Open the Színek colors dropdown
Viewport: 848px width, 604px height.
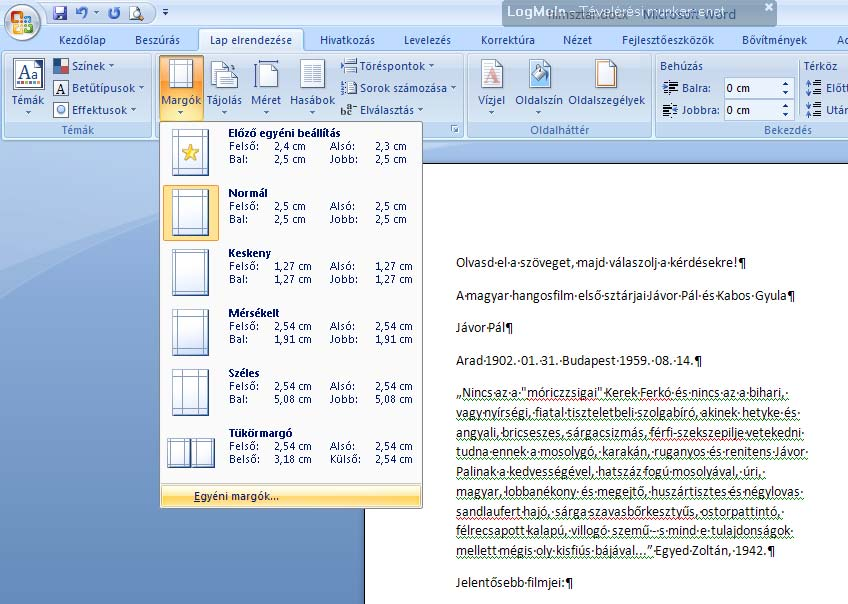pyautogui.click(x=84, y=66)
